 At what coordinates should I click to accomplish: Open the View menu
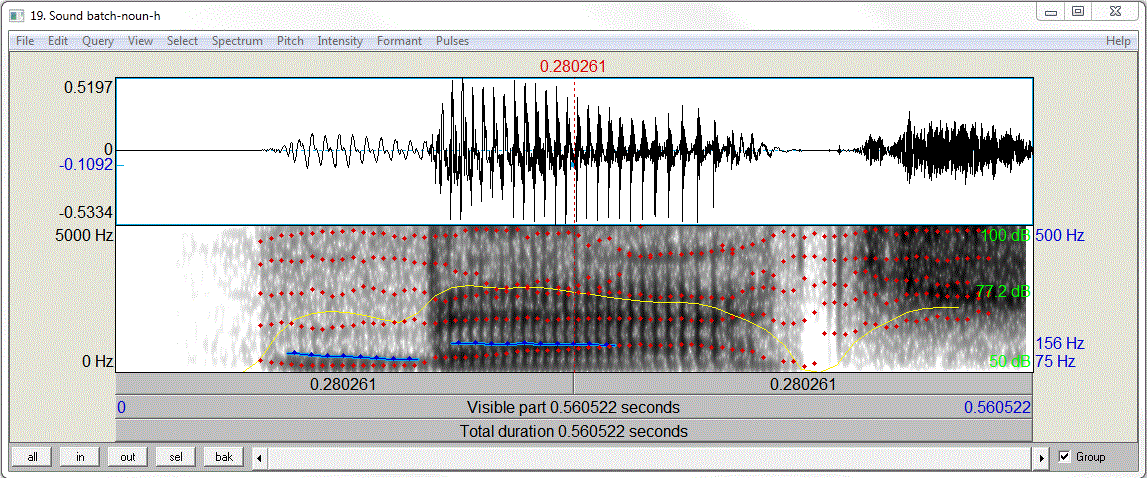coord(140,41)
